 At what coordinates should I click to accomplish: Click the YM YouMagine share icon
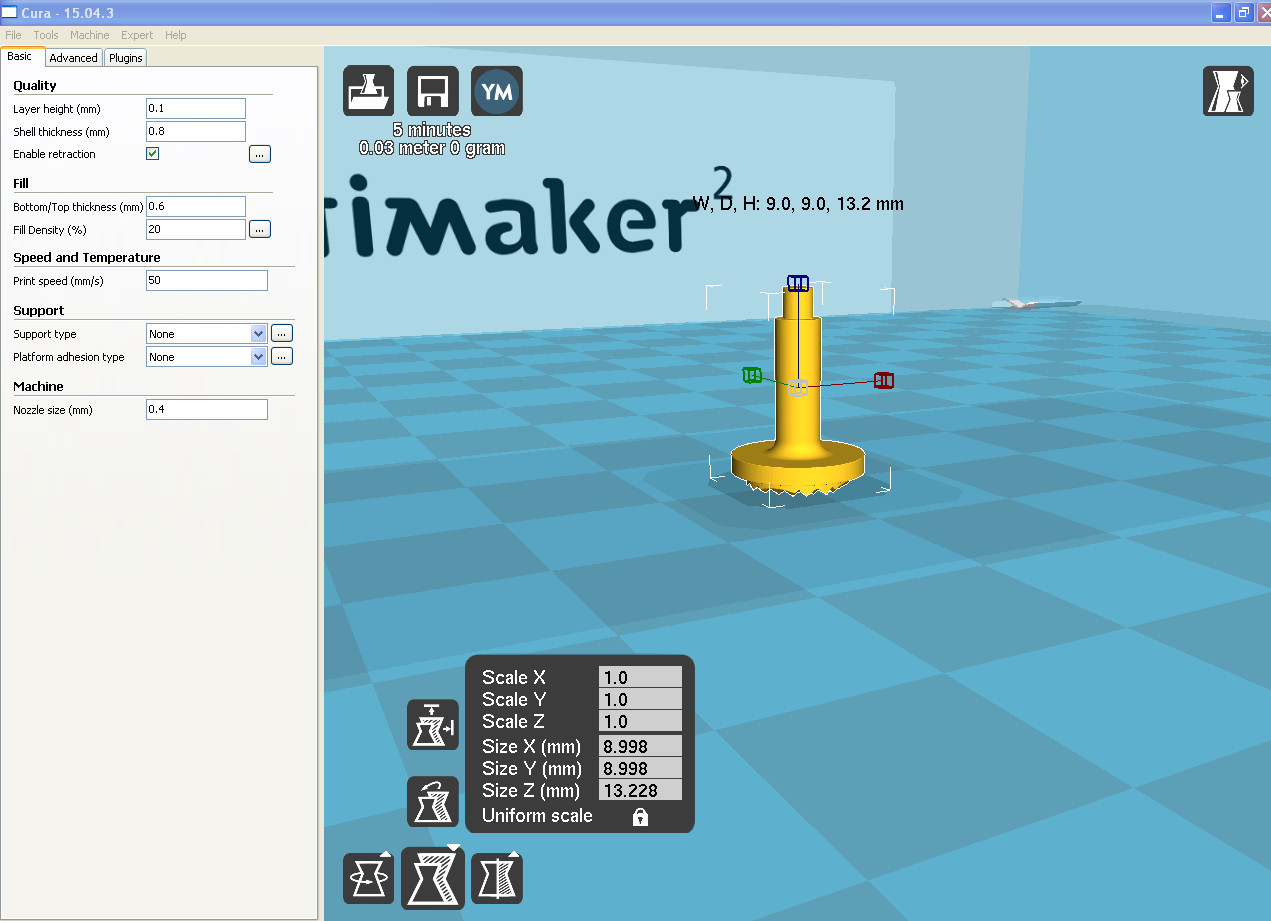tap(497, 91)
